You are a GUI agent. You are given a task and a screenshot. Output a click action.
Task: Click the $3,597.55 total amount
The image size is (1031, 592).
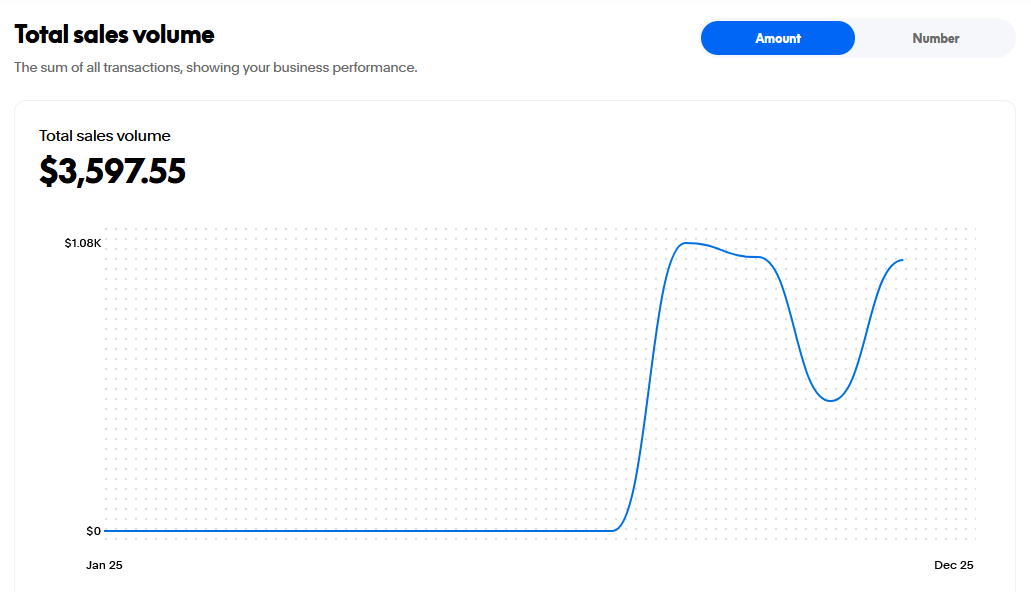click(113, 171)
